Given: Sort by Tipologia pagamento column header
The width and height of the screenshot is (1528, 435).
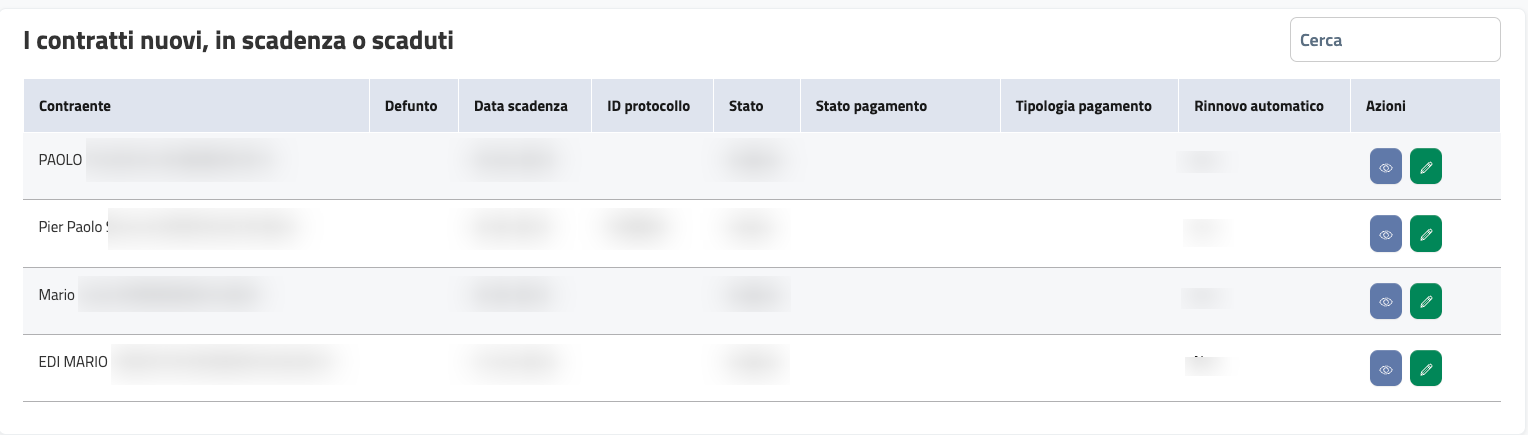Looking at the screenshot, I should pos(1083,106).
